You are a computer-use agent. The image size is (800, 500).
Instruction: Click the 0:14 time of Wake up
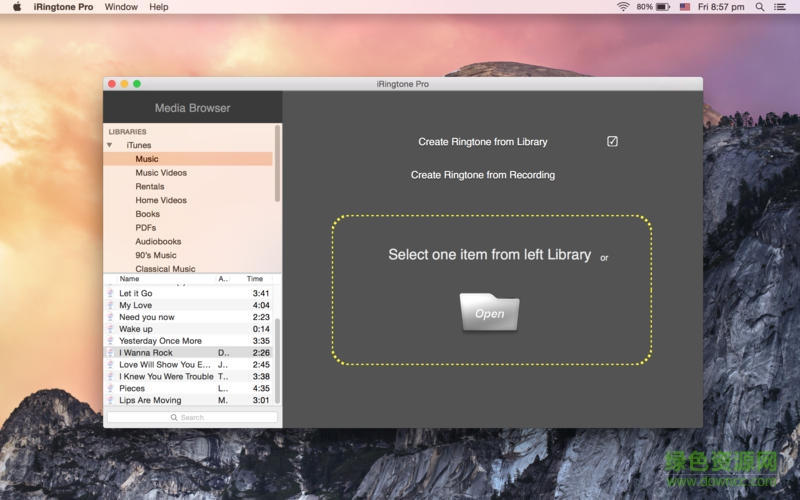click(x=261, y=329)
